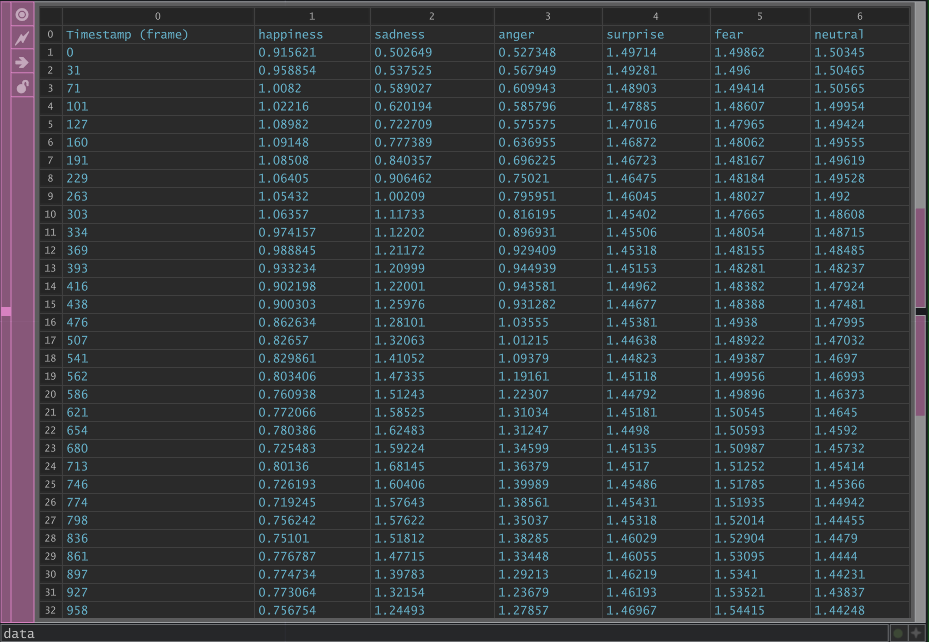929x642 pixels.
Task: Click the plus viewer-active icon at bottom right
Action: pos(917,633)
